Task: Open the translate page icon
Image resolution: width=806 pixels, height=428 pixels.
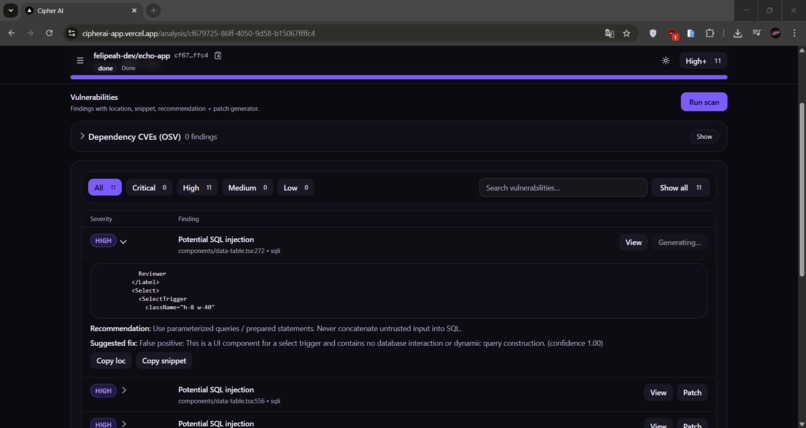Action: 609,33
